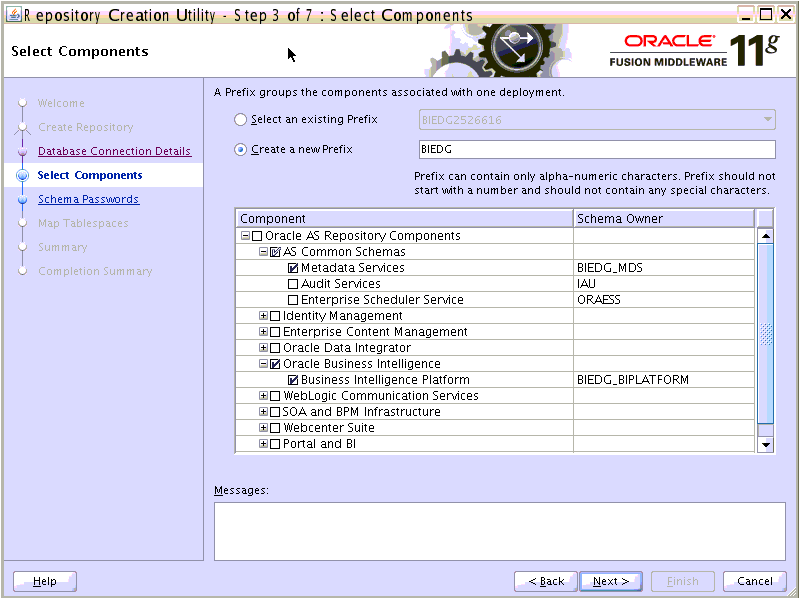Check the Portal and BI checkbox

click(x=275, y=444)
